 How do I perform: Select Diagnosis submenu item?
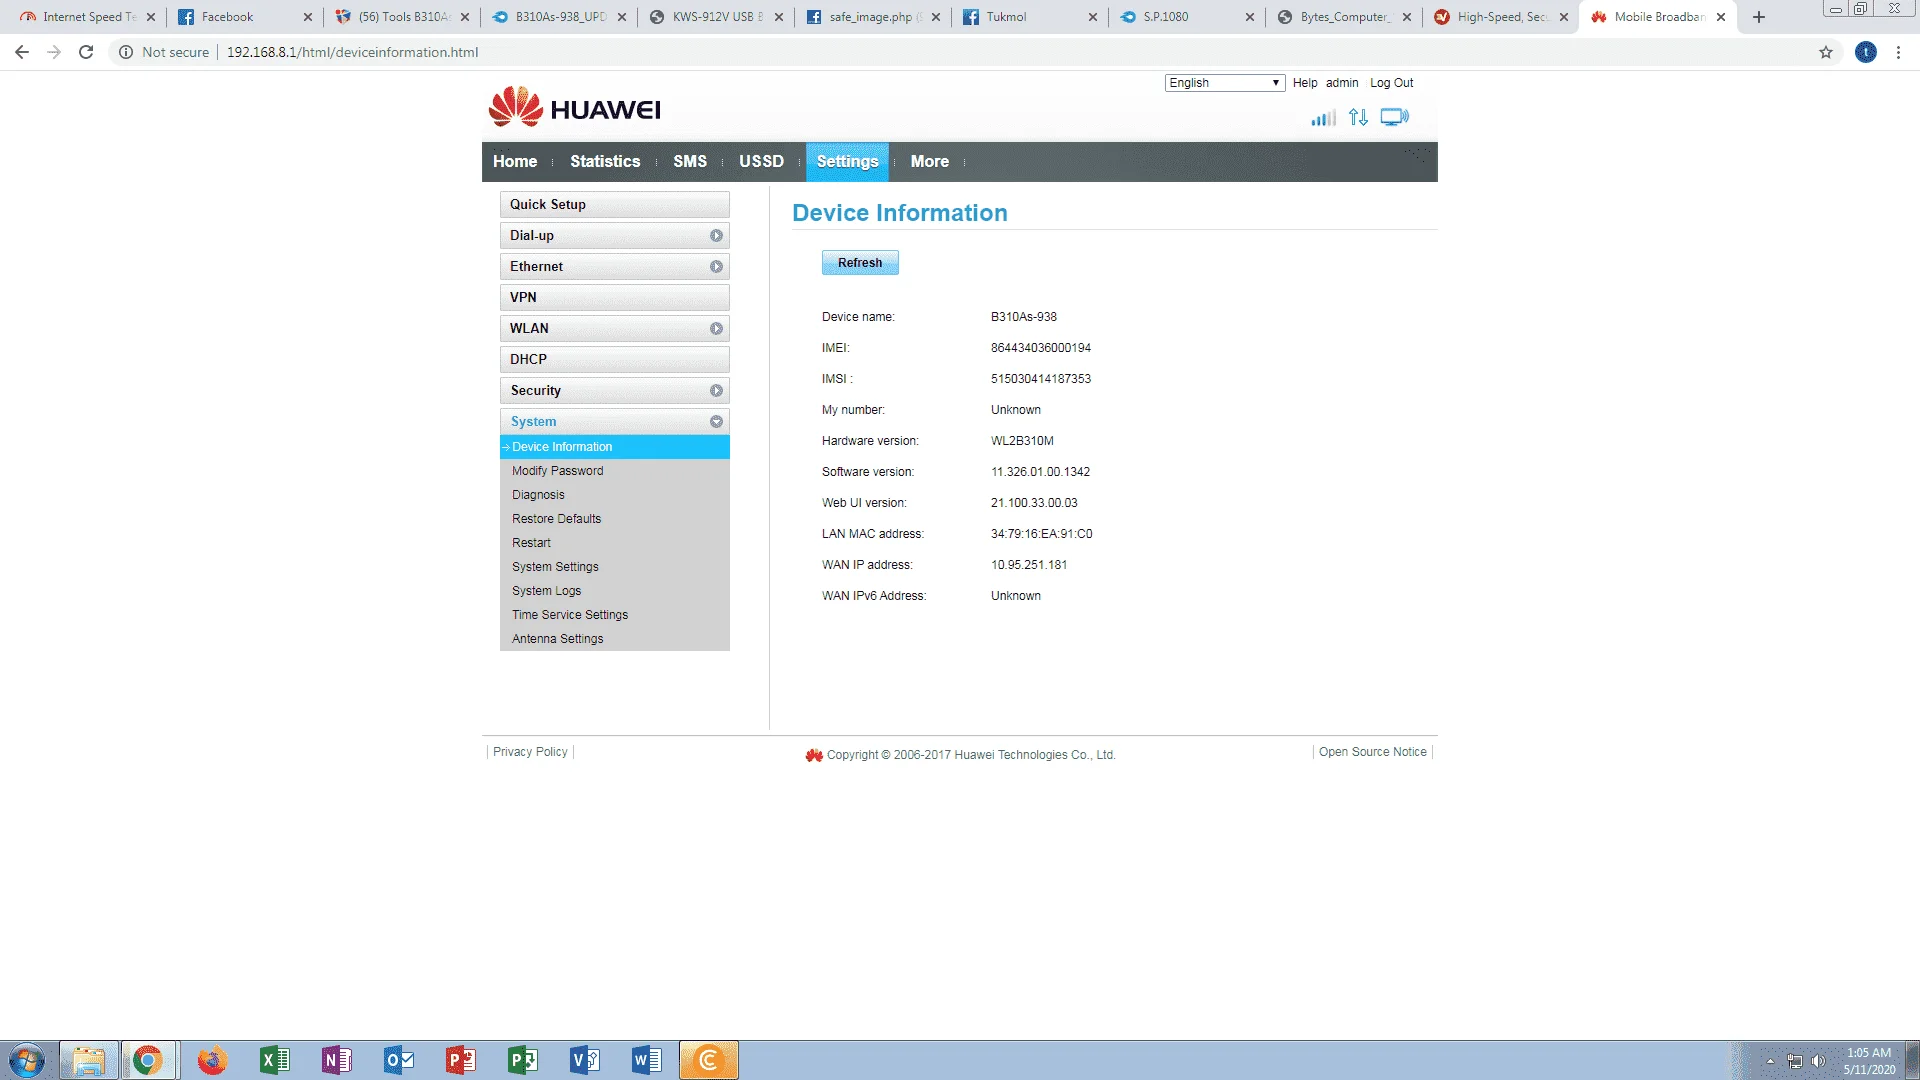point(615,495)
